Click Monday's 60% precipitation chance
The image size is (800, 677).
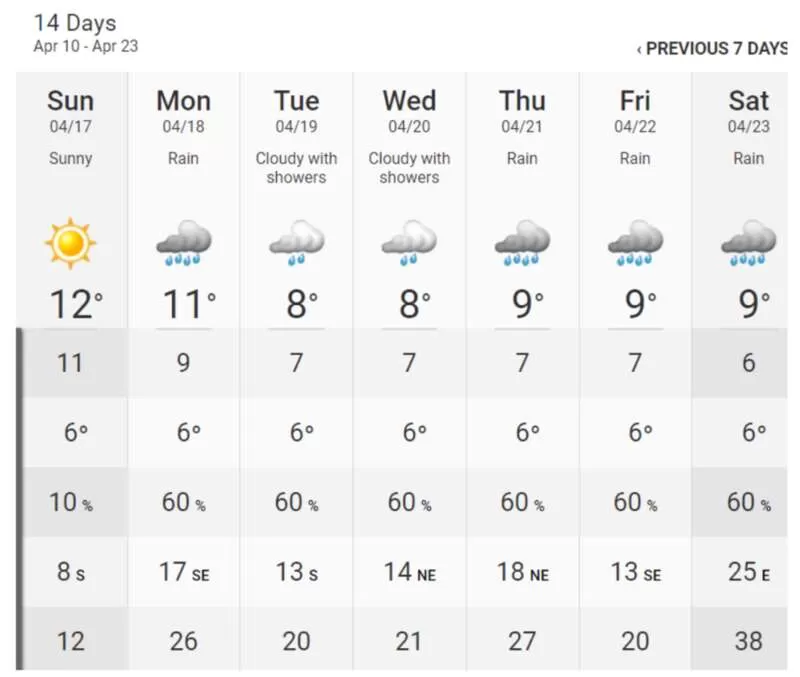(184, 502)
